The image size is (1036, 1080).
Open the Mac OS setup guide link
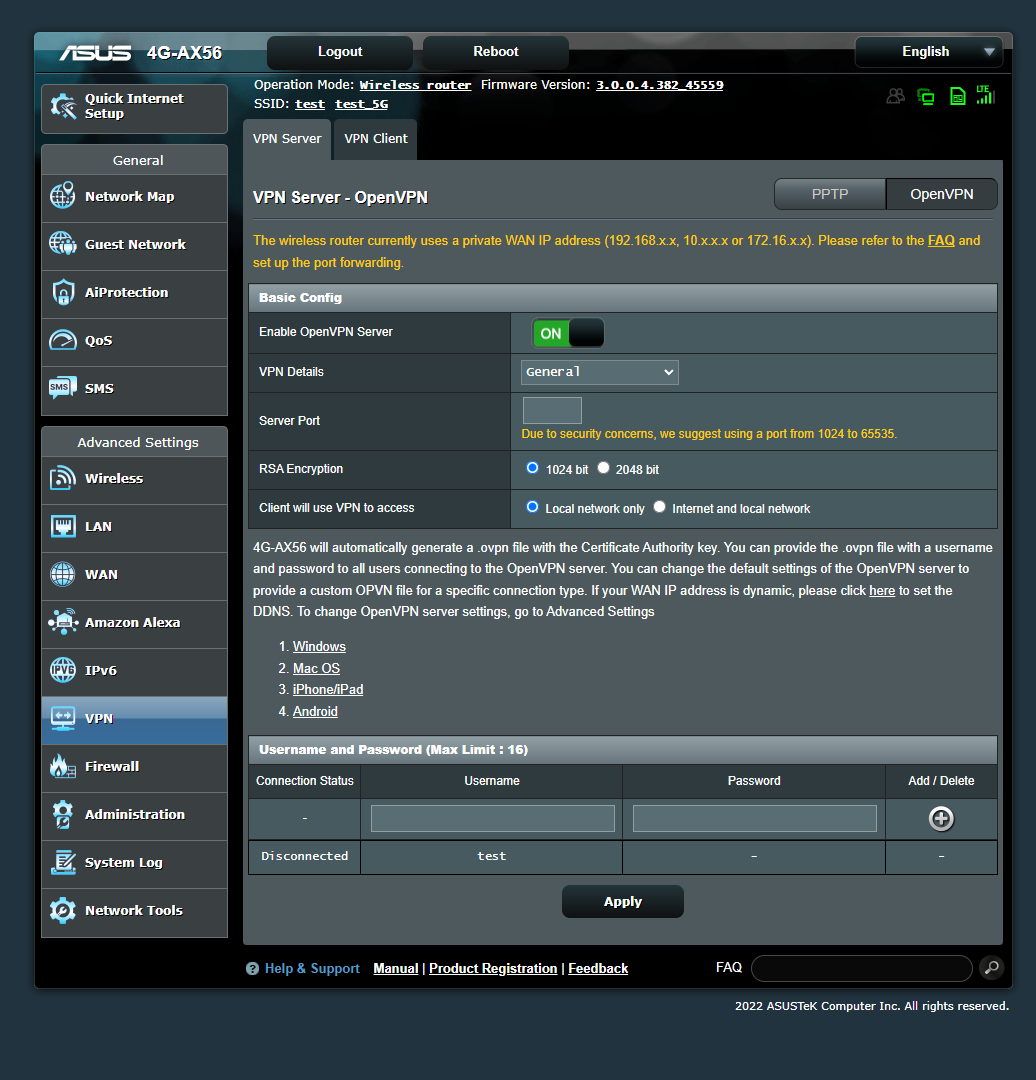(316, 668)
